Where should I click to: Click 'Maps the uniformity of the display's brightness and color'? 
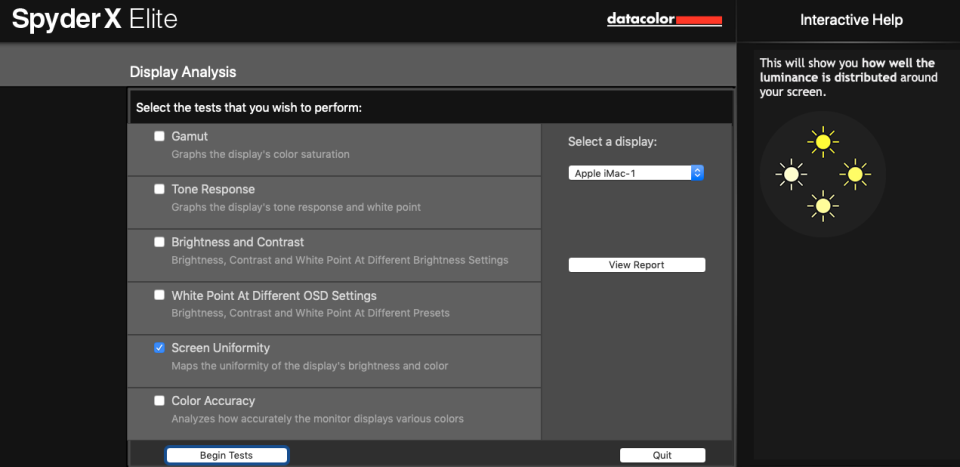coord(310,366)
